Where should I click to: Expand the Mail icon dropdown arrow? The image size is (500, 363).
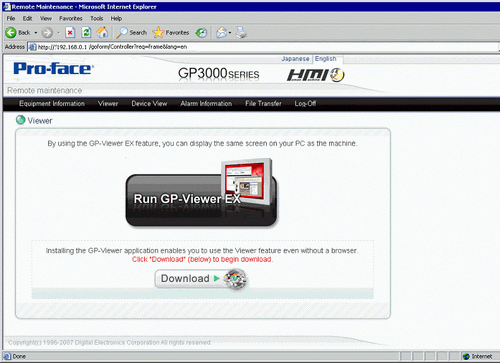(x=230, y=33)
